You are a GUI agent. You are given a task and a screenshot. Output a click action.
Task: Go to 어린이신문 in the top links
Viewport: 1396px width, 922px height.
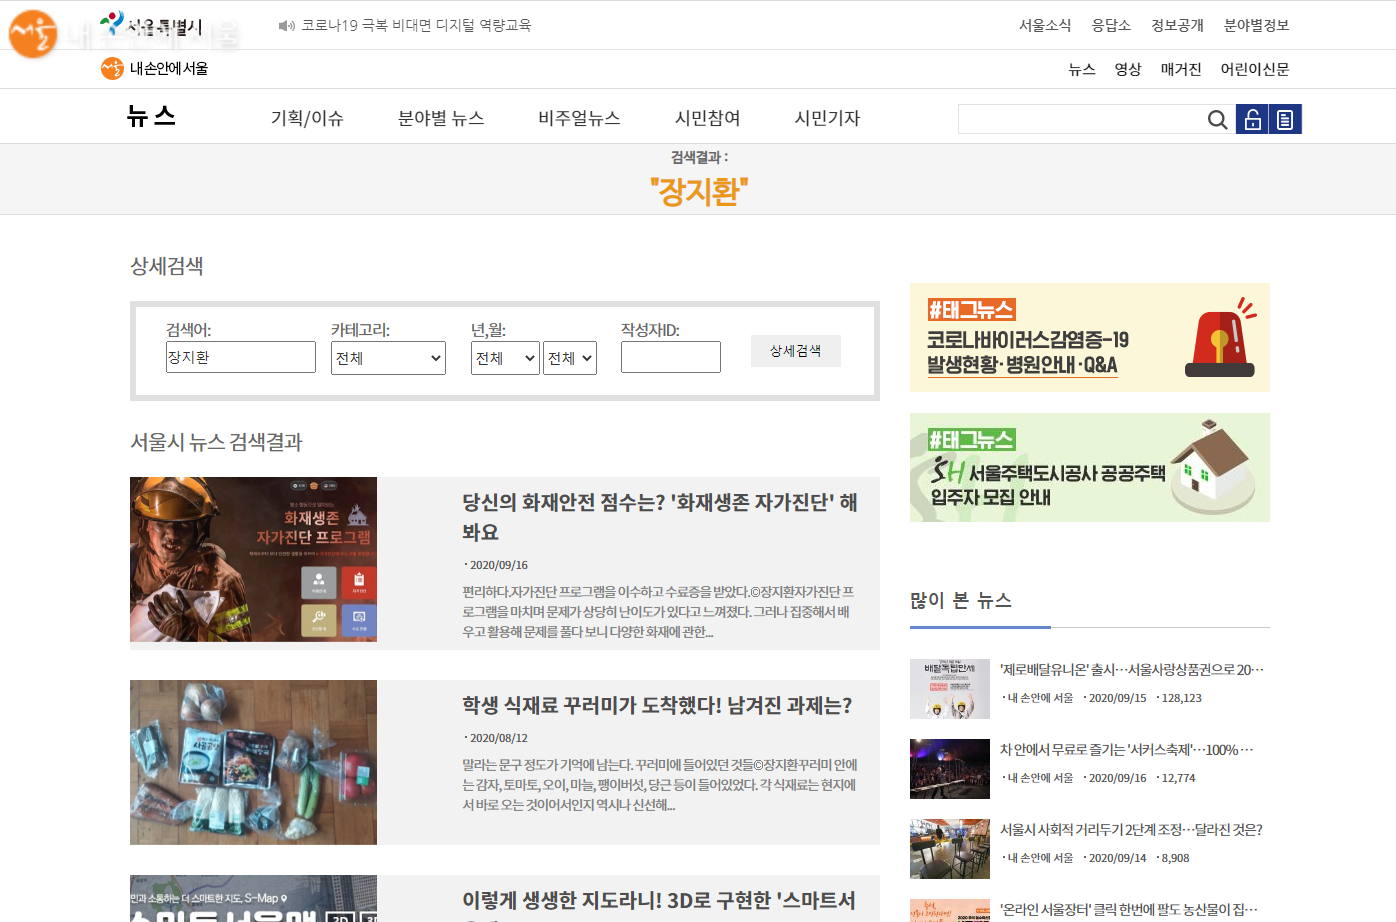tap(1254, 69)
